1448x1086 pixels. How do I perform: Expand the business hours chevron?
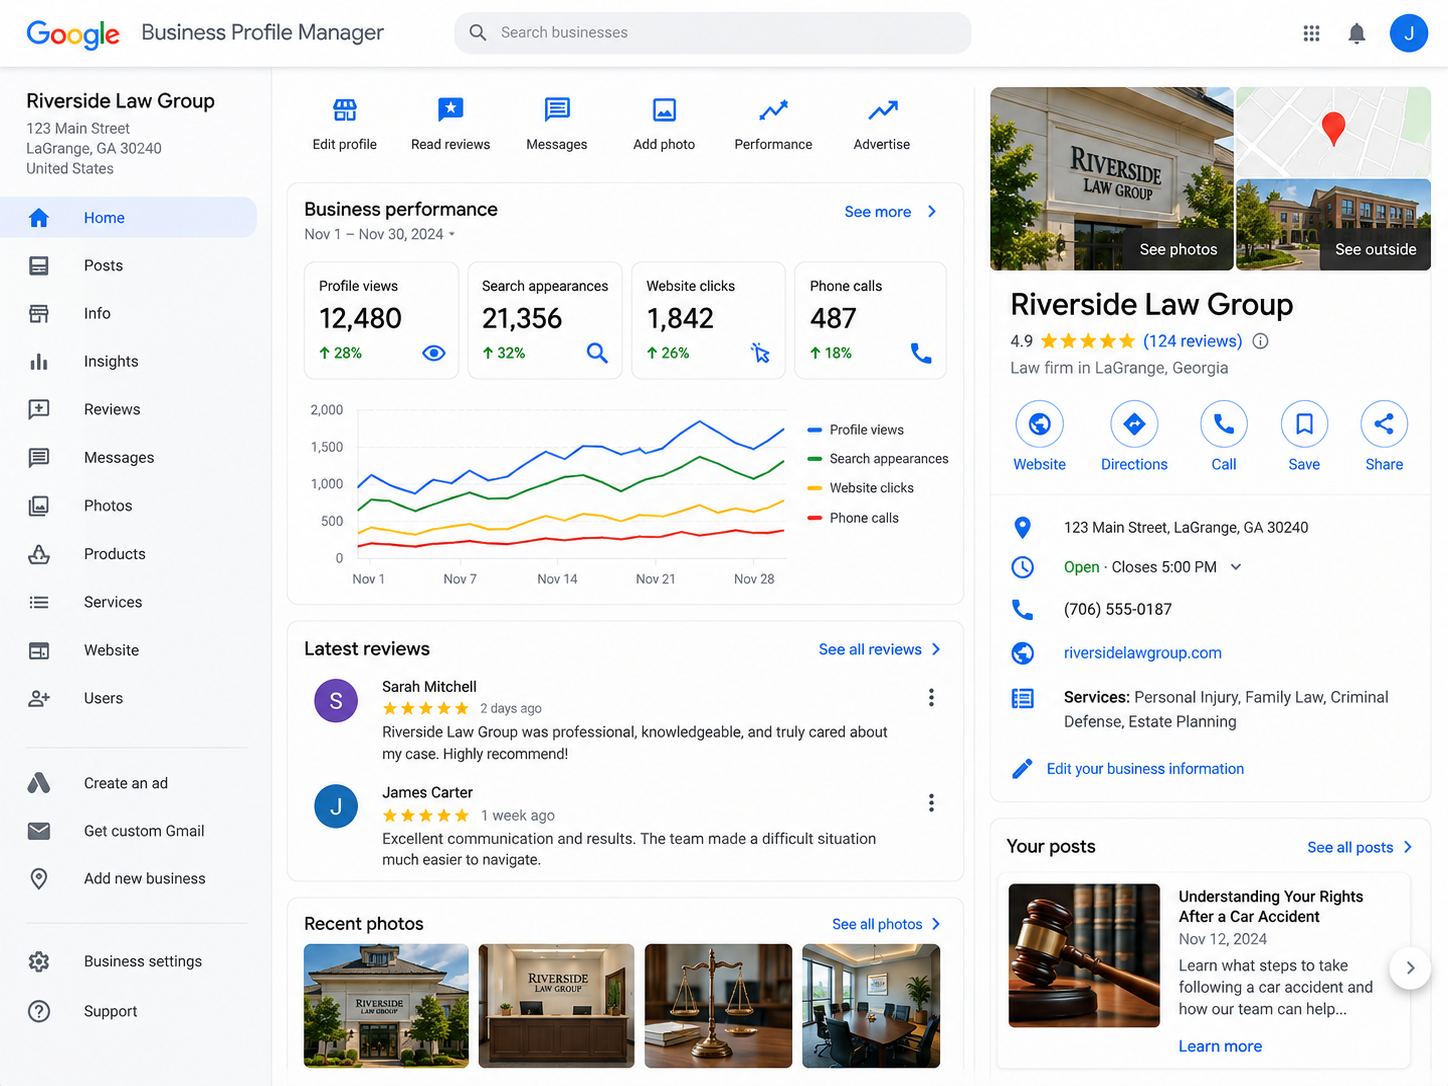click(x=1236, y=567)
